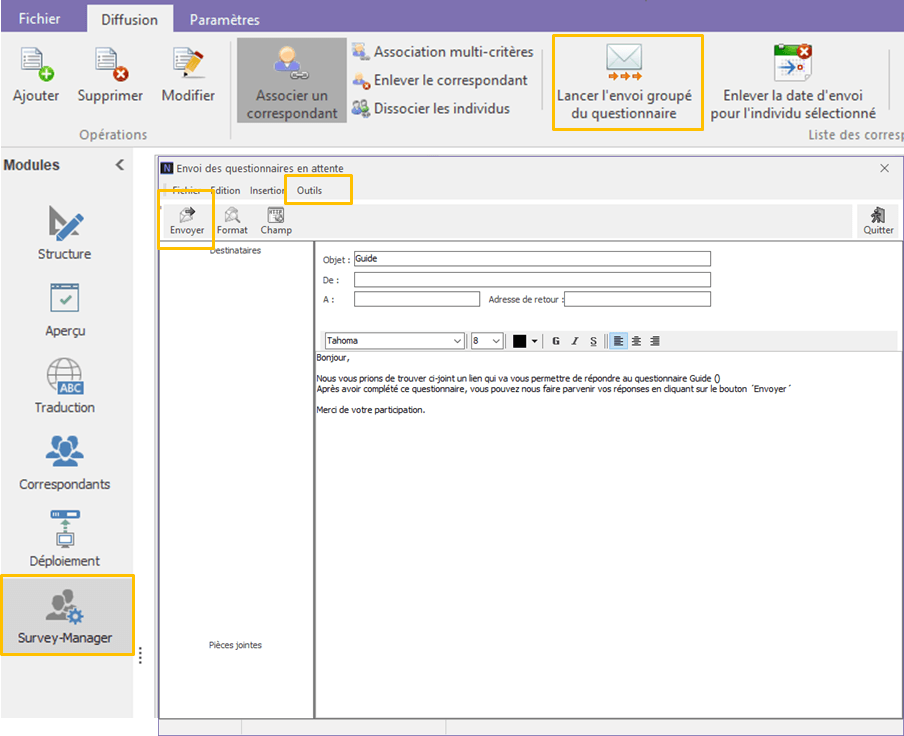Click the "Bonjour," line in the body
This screenshot has width=904, height=736.
tap(333, 358)
